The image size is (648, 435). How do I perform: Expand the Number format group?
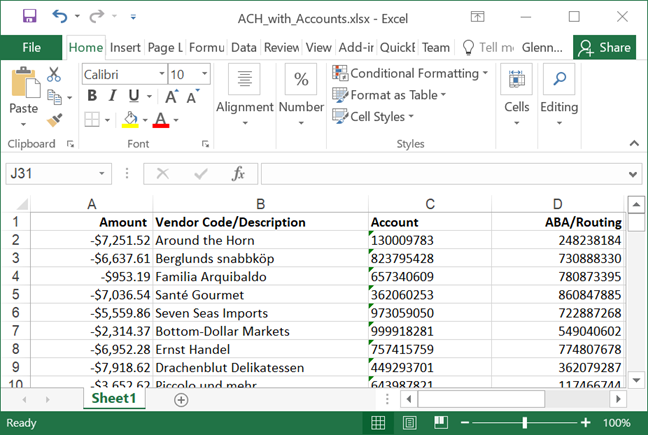tap(301, 95)
